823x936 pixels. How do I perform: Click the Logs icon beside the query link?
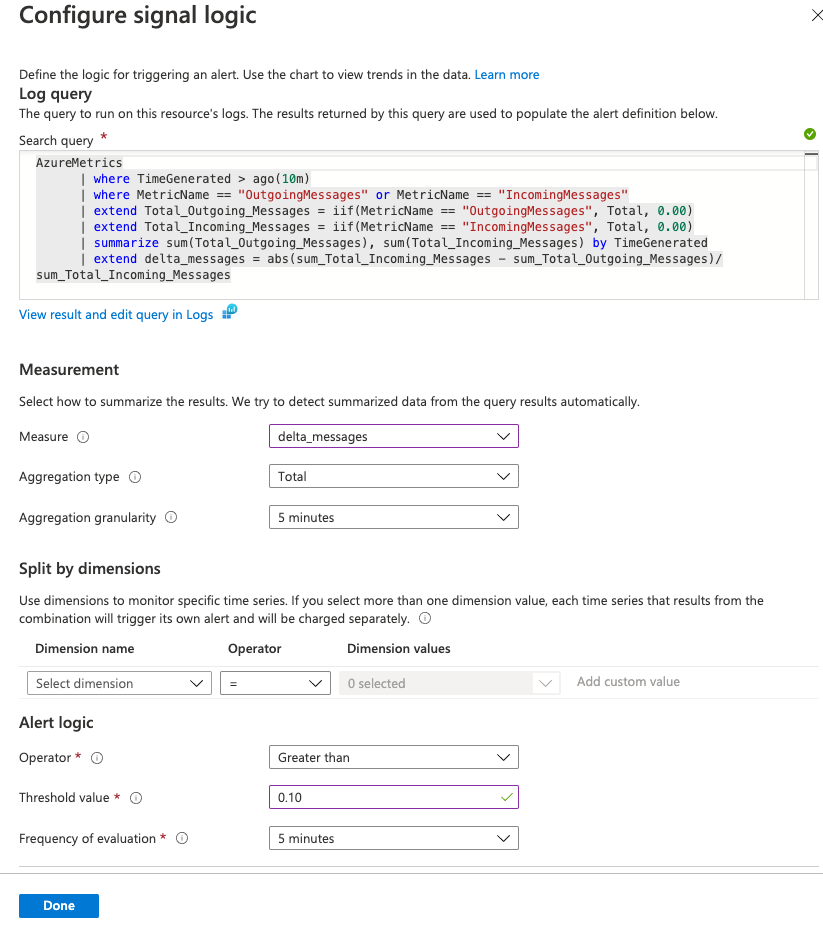click(230, 312)
